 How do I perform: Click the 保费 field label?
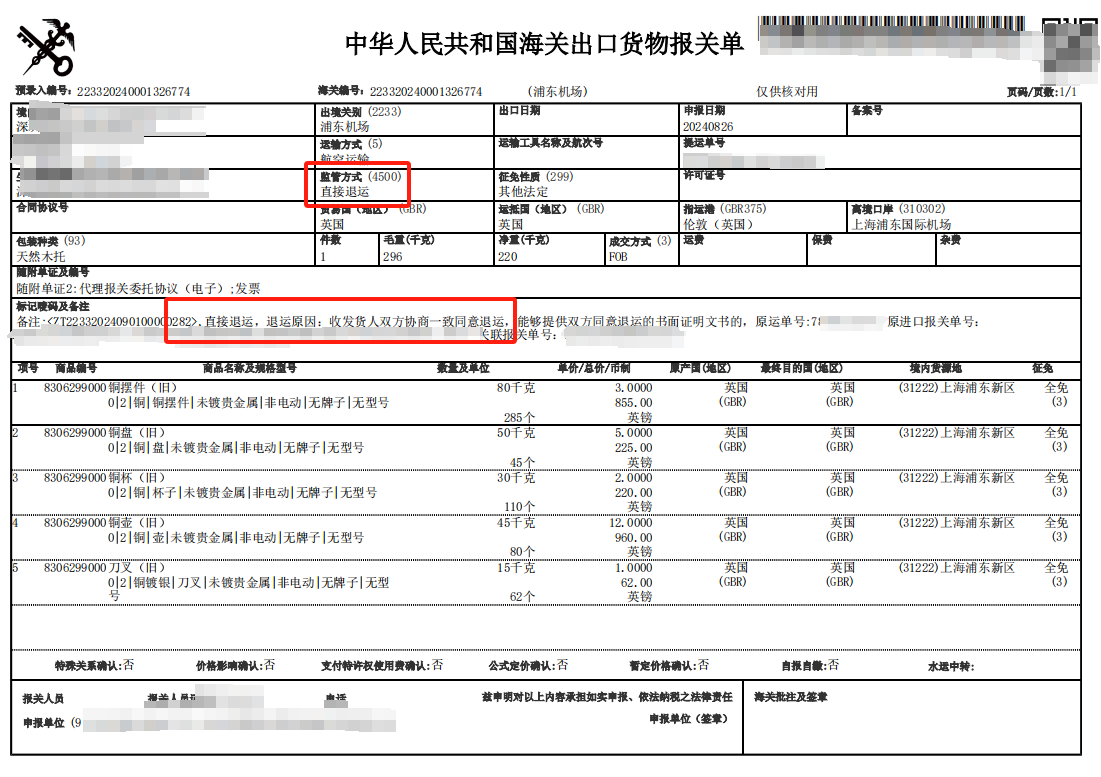click(822, 240)
